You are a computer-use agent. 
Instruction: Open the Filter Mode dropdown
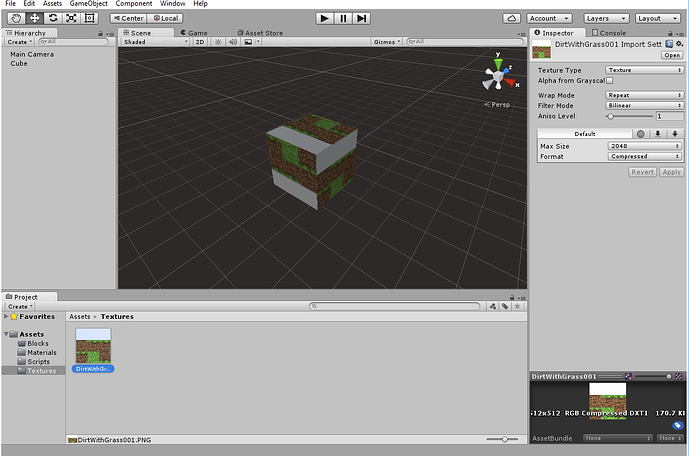644,105
